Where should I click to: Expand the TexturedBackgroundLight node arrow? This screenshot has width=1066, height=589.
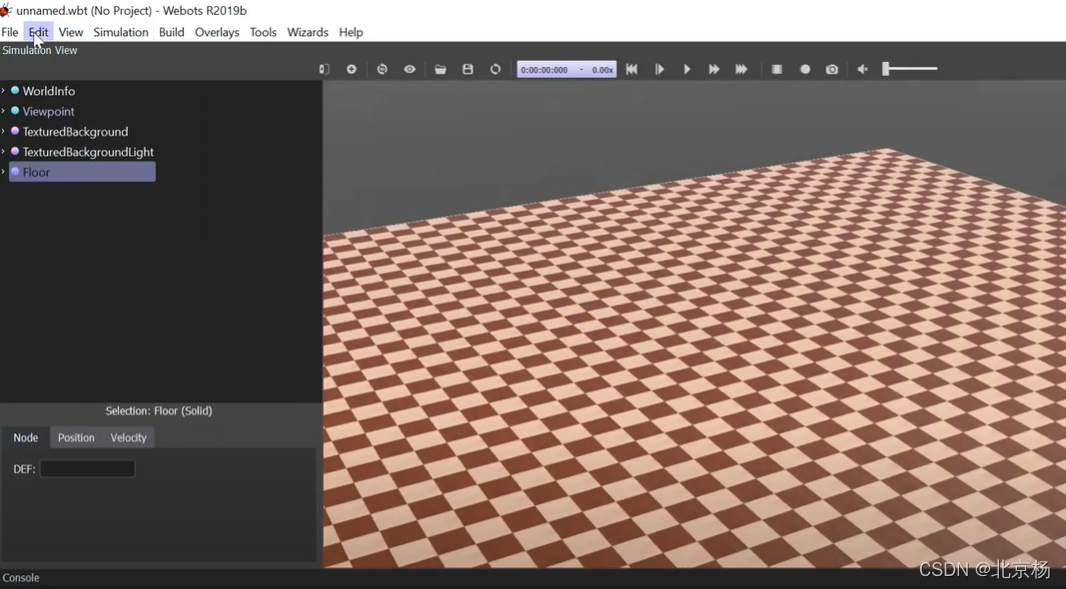pos(3,152)
